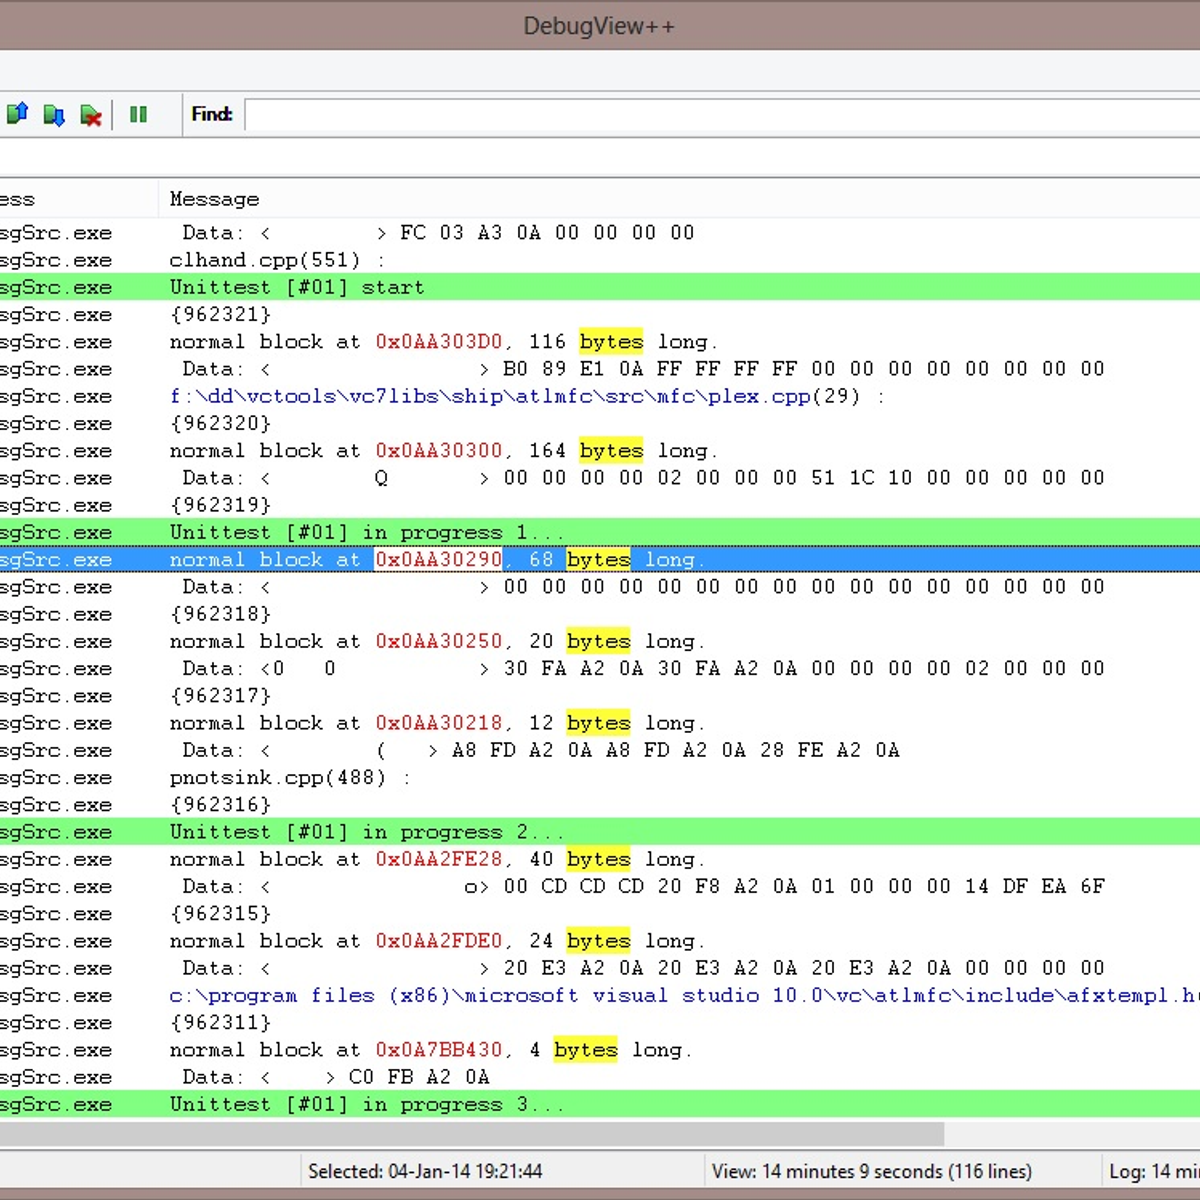The width and height of the screenshot is (1200, 1200).
Task: Click inside the Find input box
Action: click(700, 114)
